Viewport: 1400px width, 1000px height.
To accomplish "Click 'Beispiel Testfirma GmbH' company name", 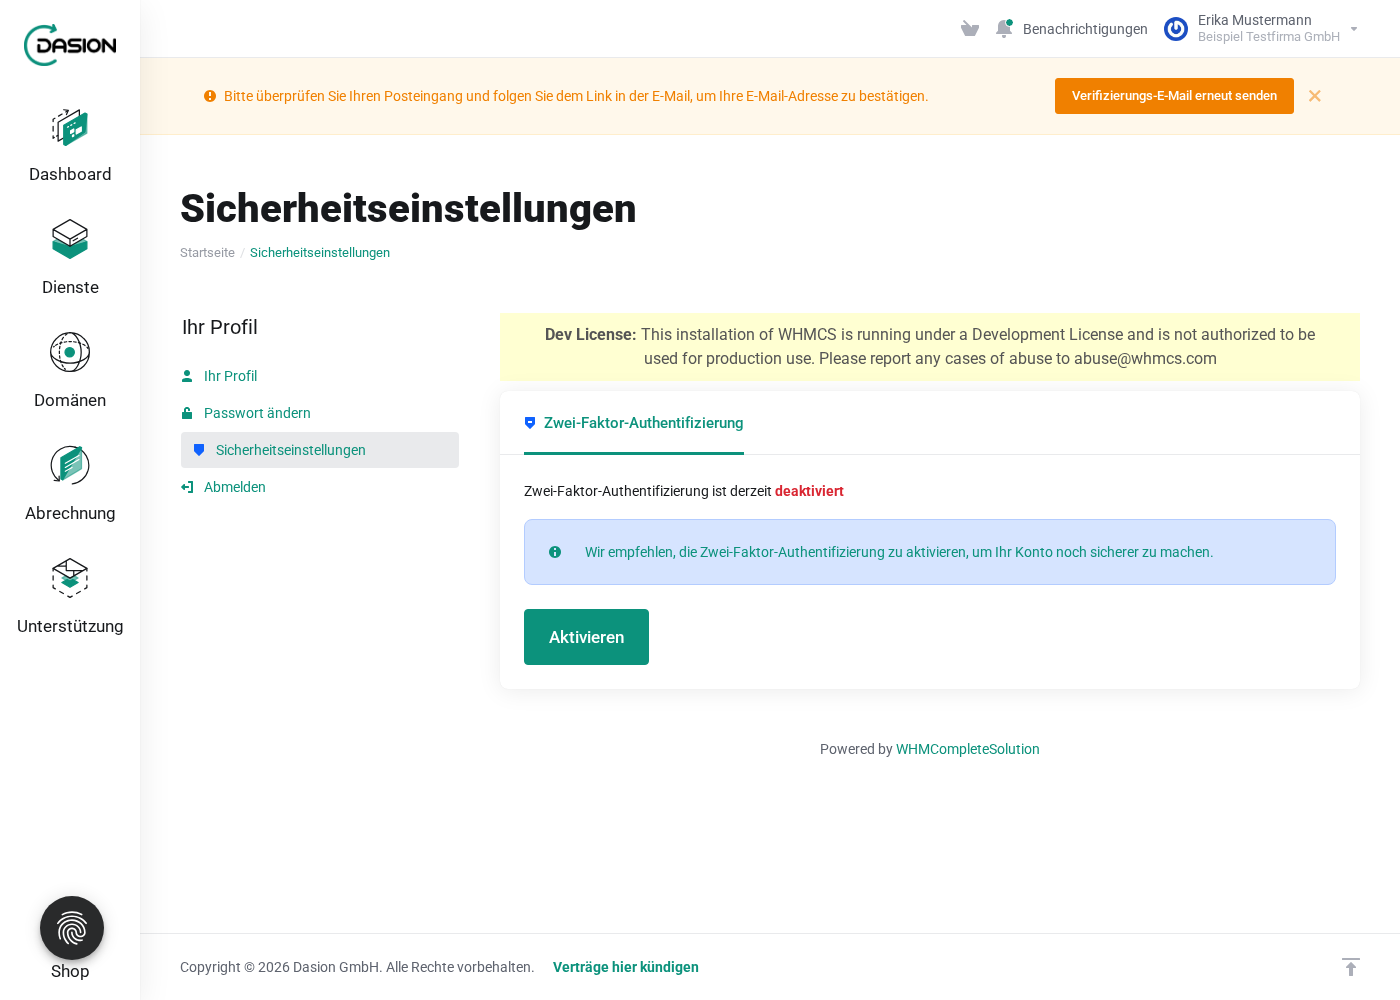I will 1269,37.
